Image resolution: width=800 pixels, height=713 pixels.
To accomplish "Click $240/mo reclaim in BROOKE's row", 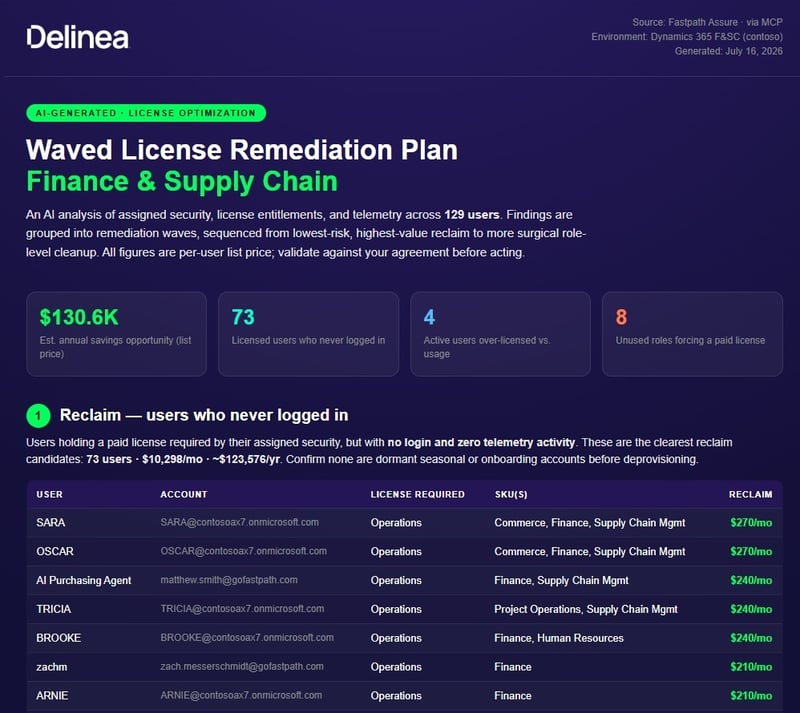I will (751, 638).
